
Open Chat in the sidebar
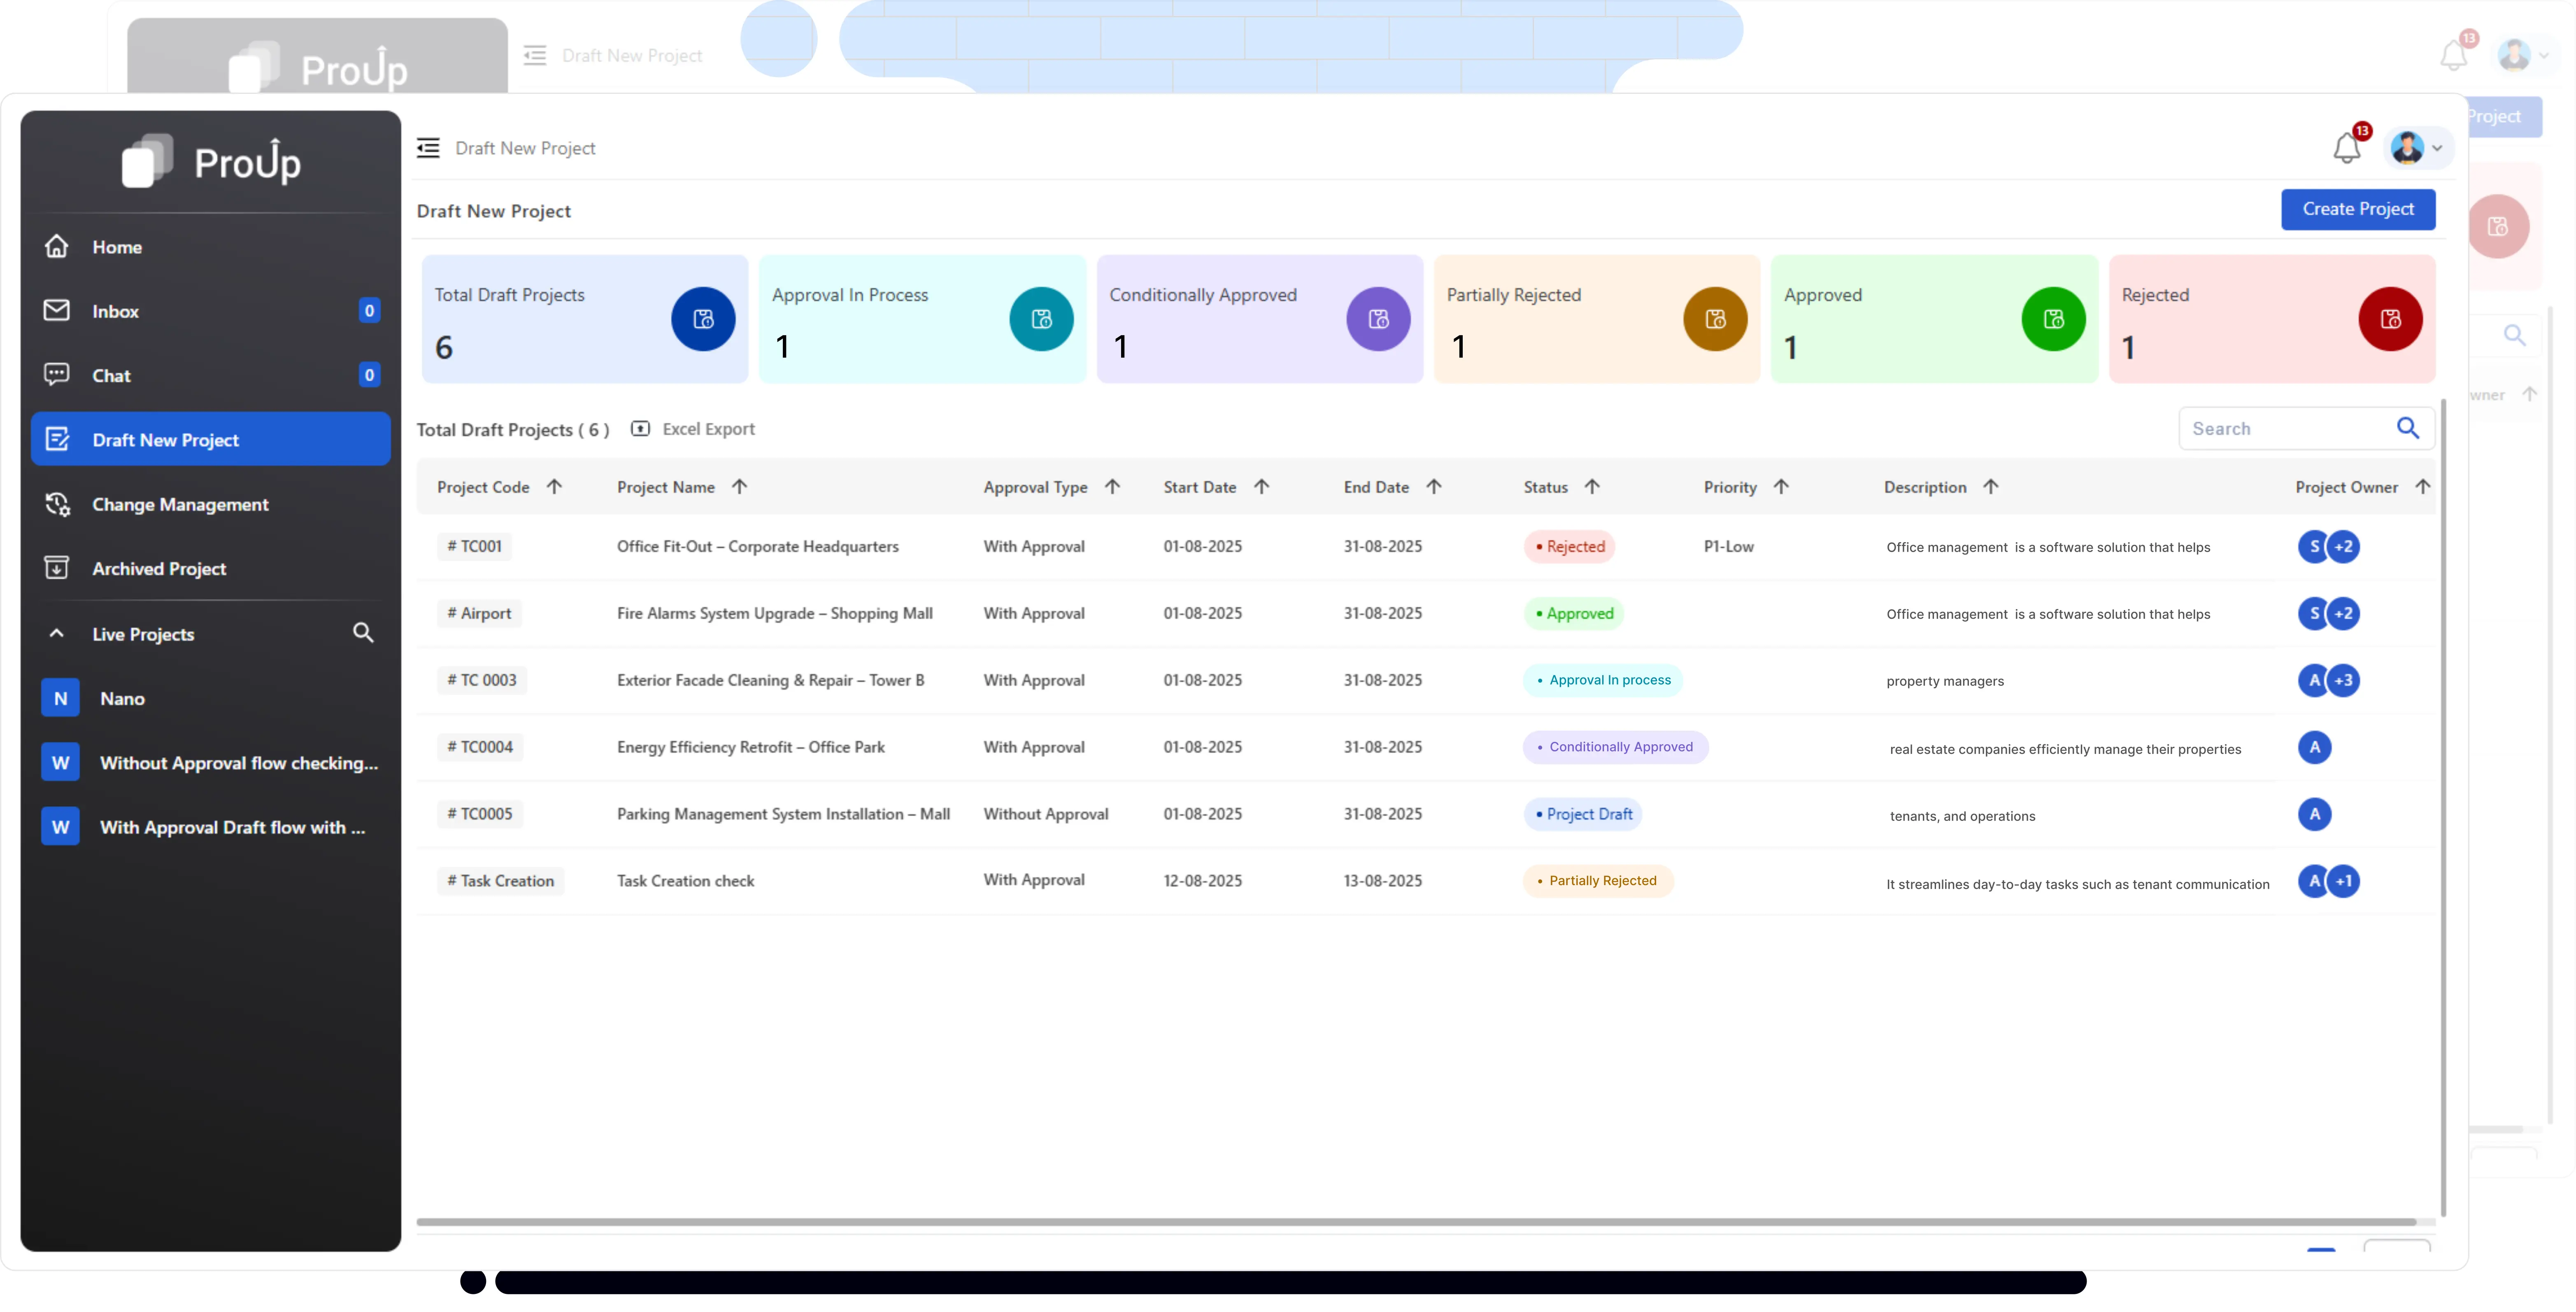click(x=111, y=375)
